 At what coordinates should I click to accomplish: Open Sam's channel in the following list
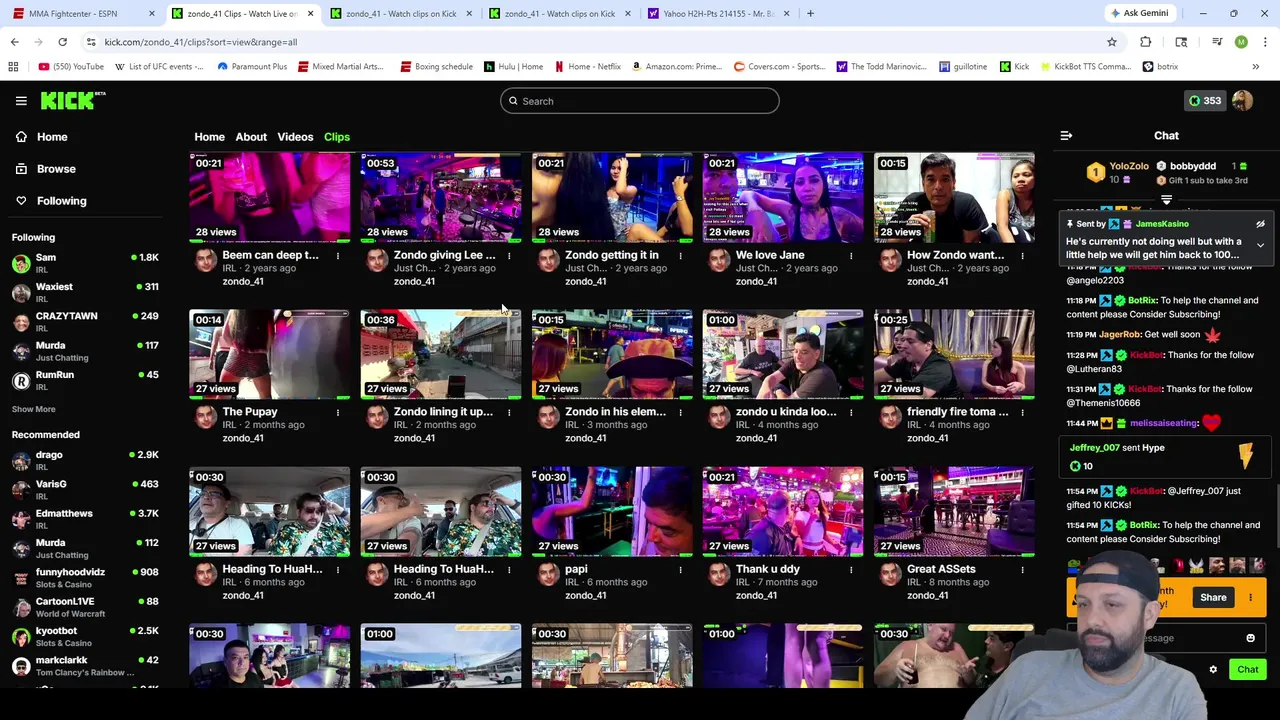[x=85, y=263]
